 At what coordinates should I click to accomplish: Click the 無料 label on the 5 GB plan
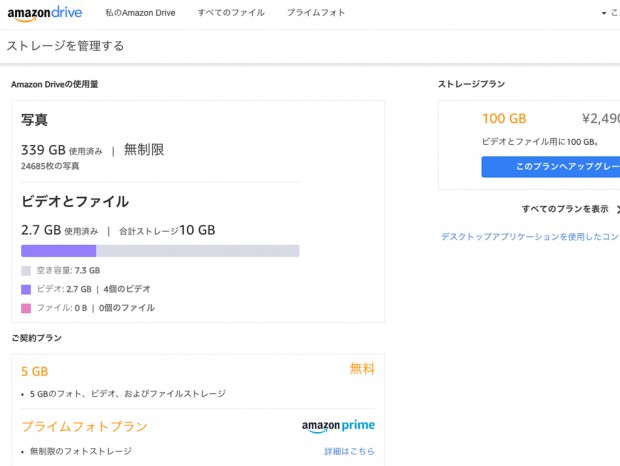click(x=362, y=369)
